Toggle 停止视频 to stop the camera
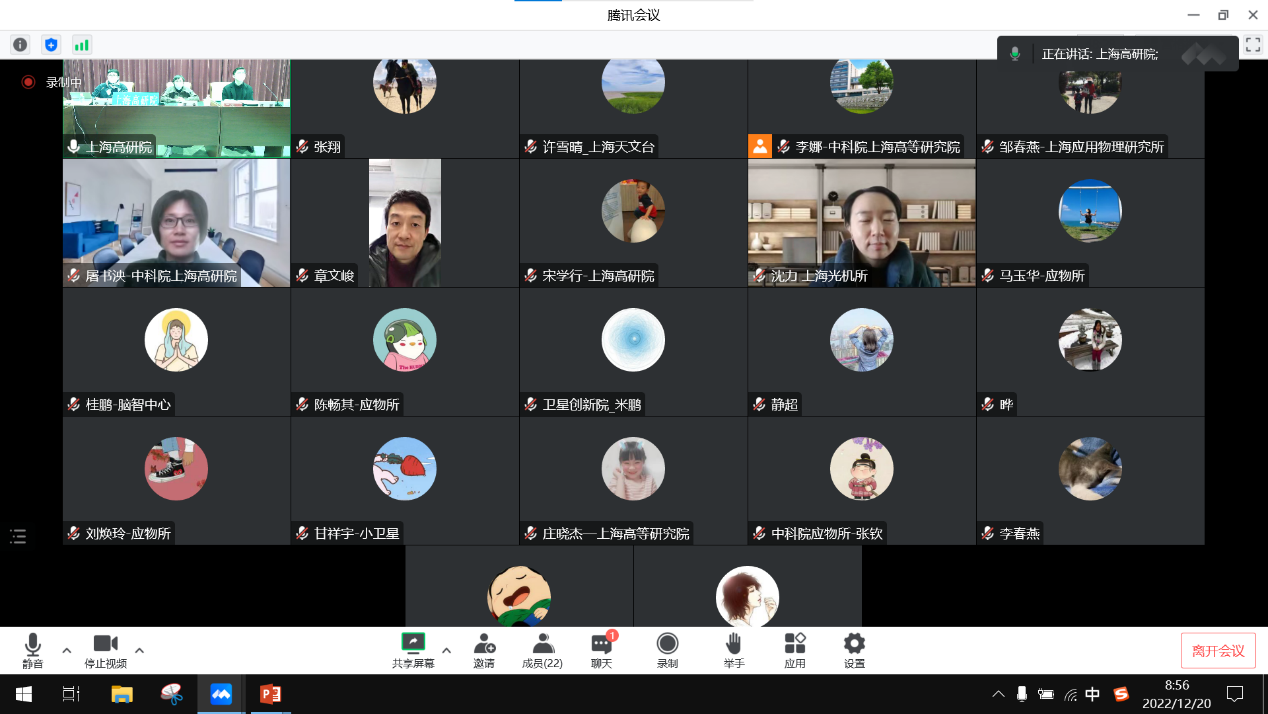Viewport: 1268px width, 714px height. coord(105,650)
